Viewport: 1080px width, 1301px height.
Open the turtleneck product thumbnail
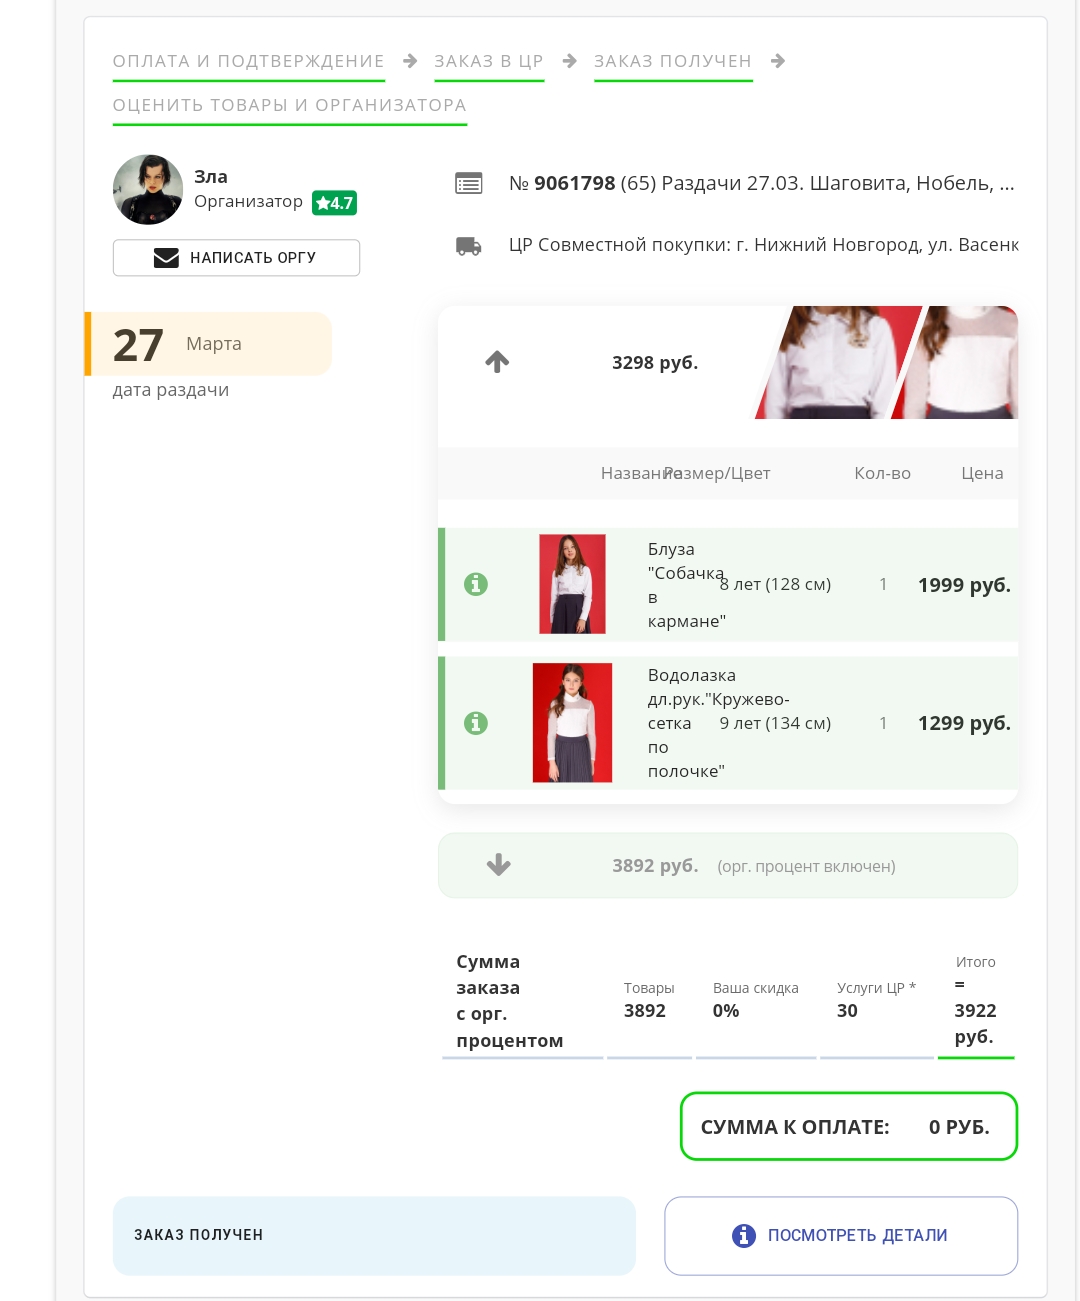coord(572,723)
